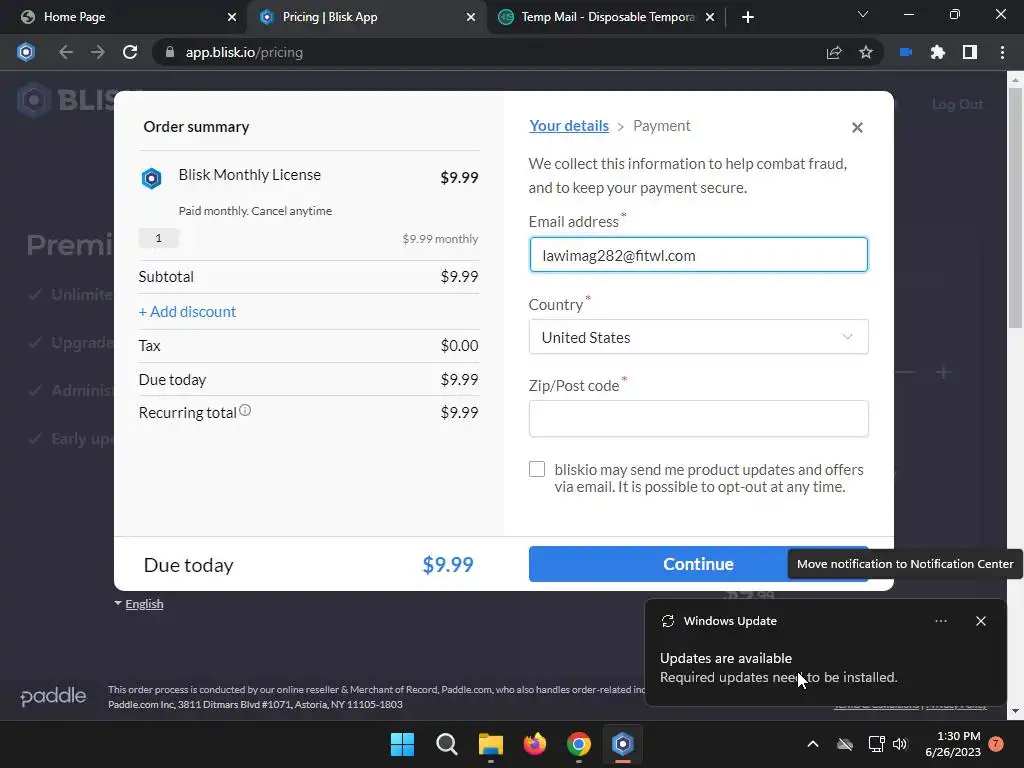1024x768 pixels.
Task: Click the Subtotal $9.99 amount
Action: point(459,276)
